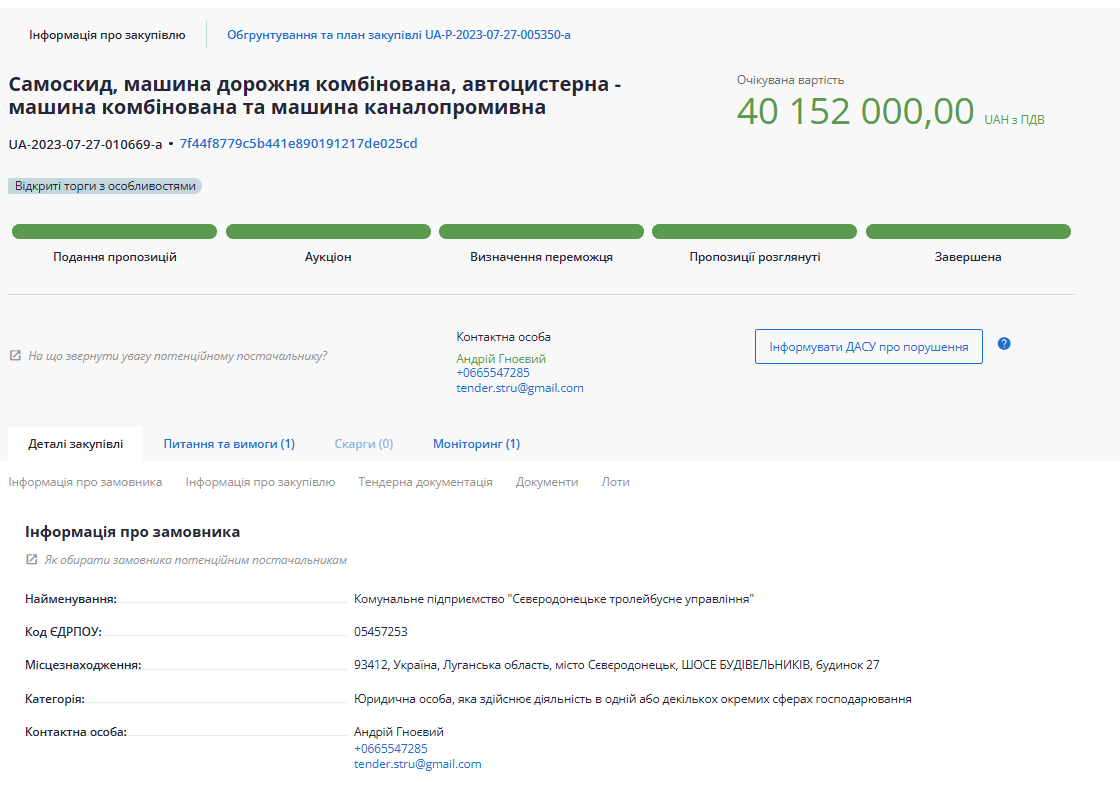Jump to Тендерна документація section
Image resolution: width=1120 pixels, height=811 pixels.
425,482
